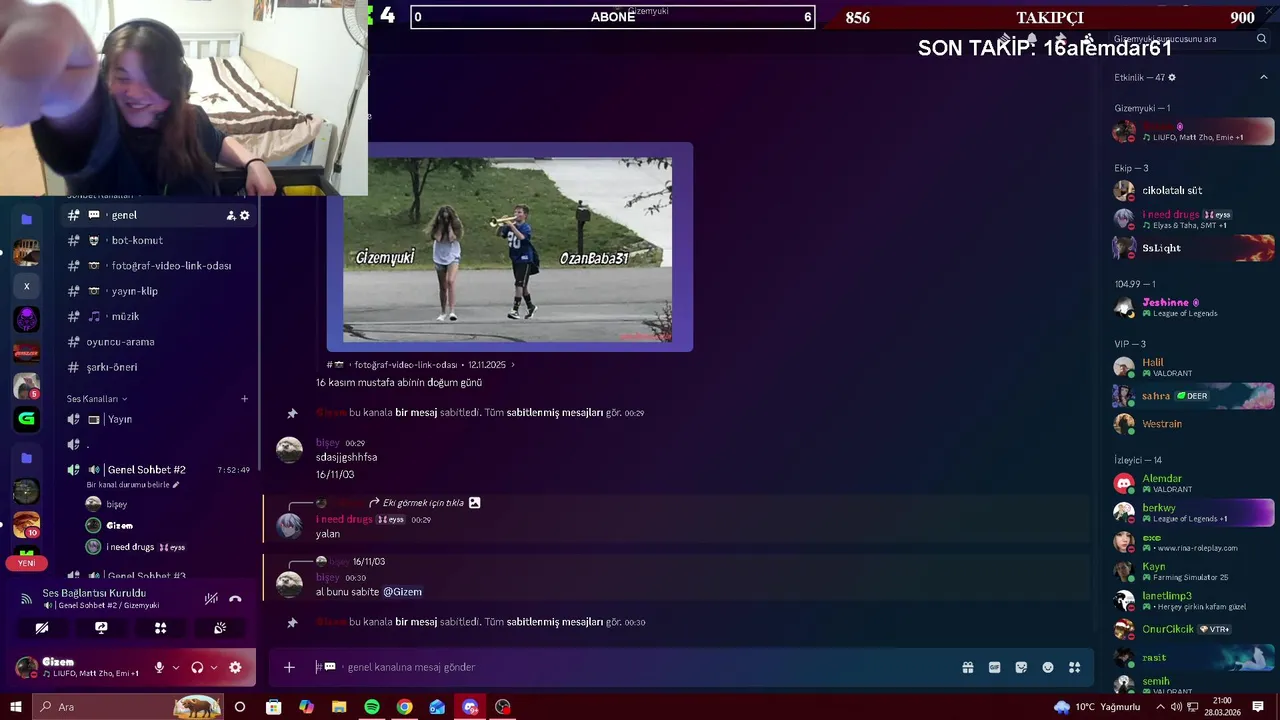Open the müzik channel
The width and height of the screenshot is (1280, 720).
(158, 316)
